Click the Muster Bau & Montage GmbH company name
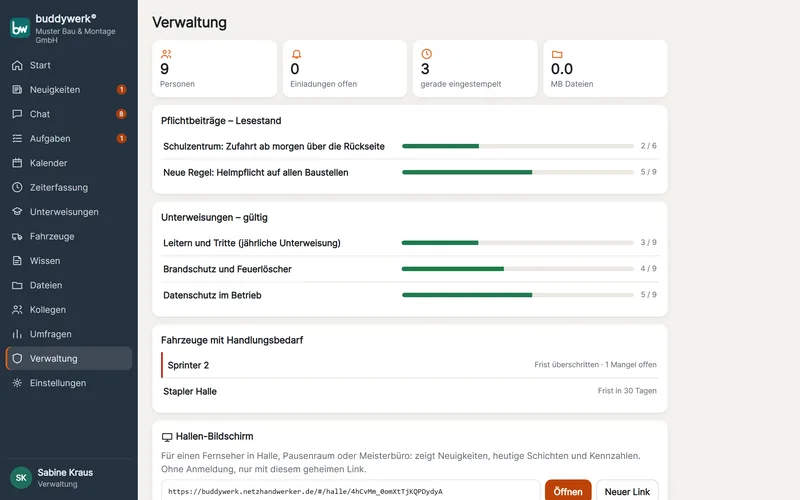 [75, 35]
